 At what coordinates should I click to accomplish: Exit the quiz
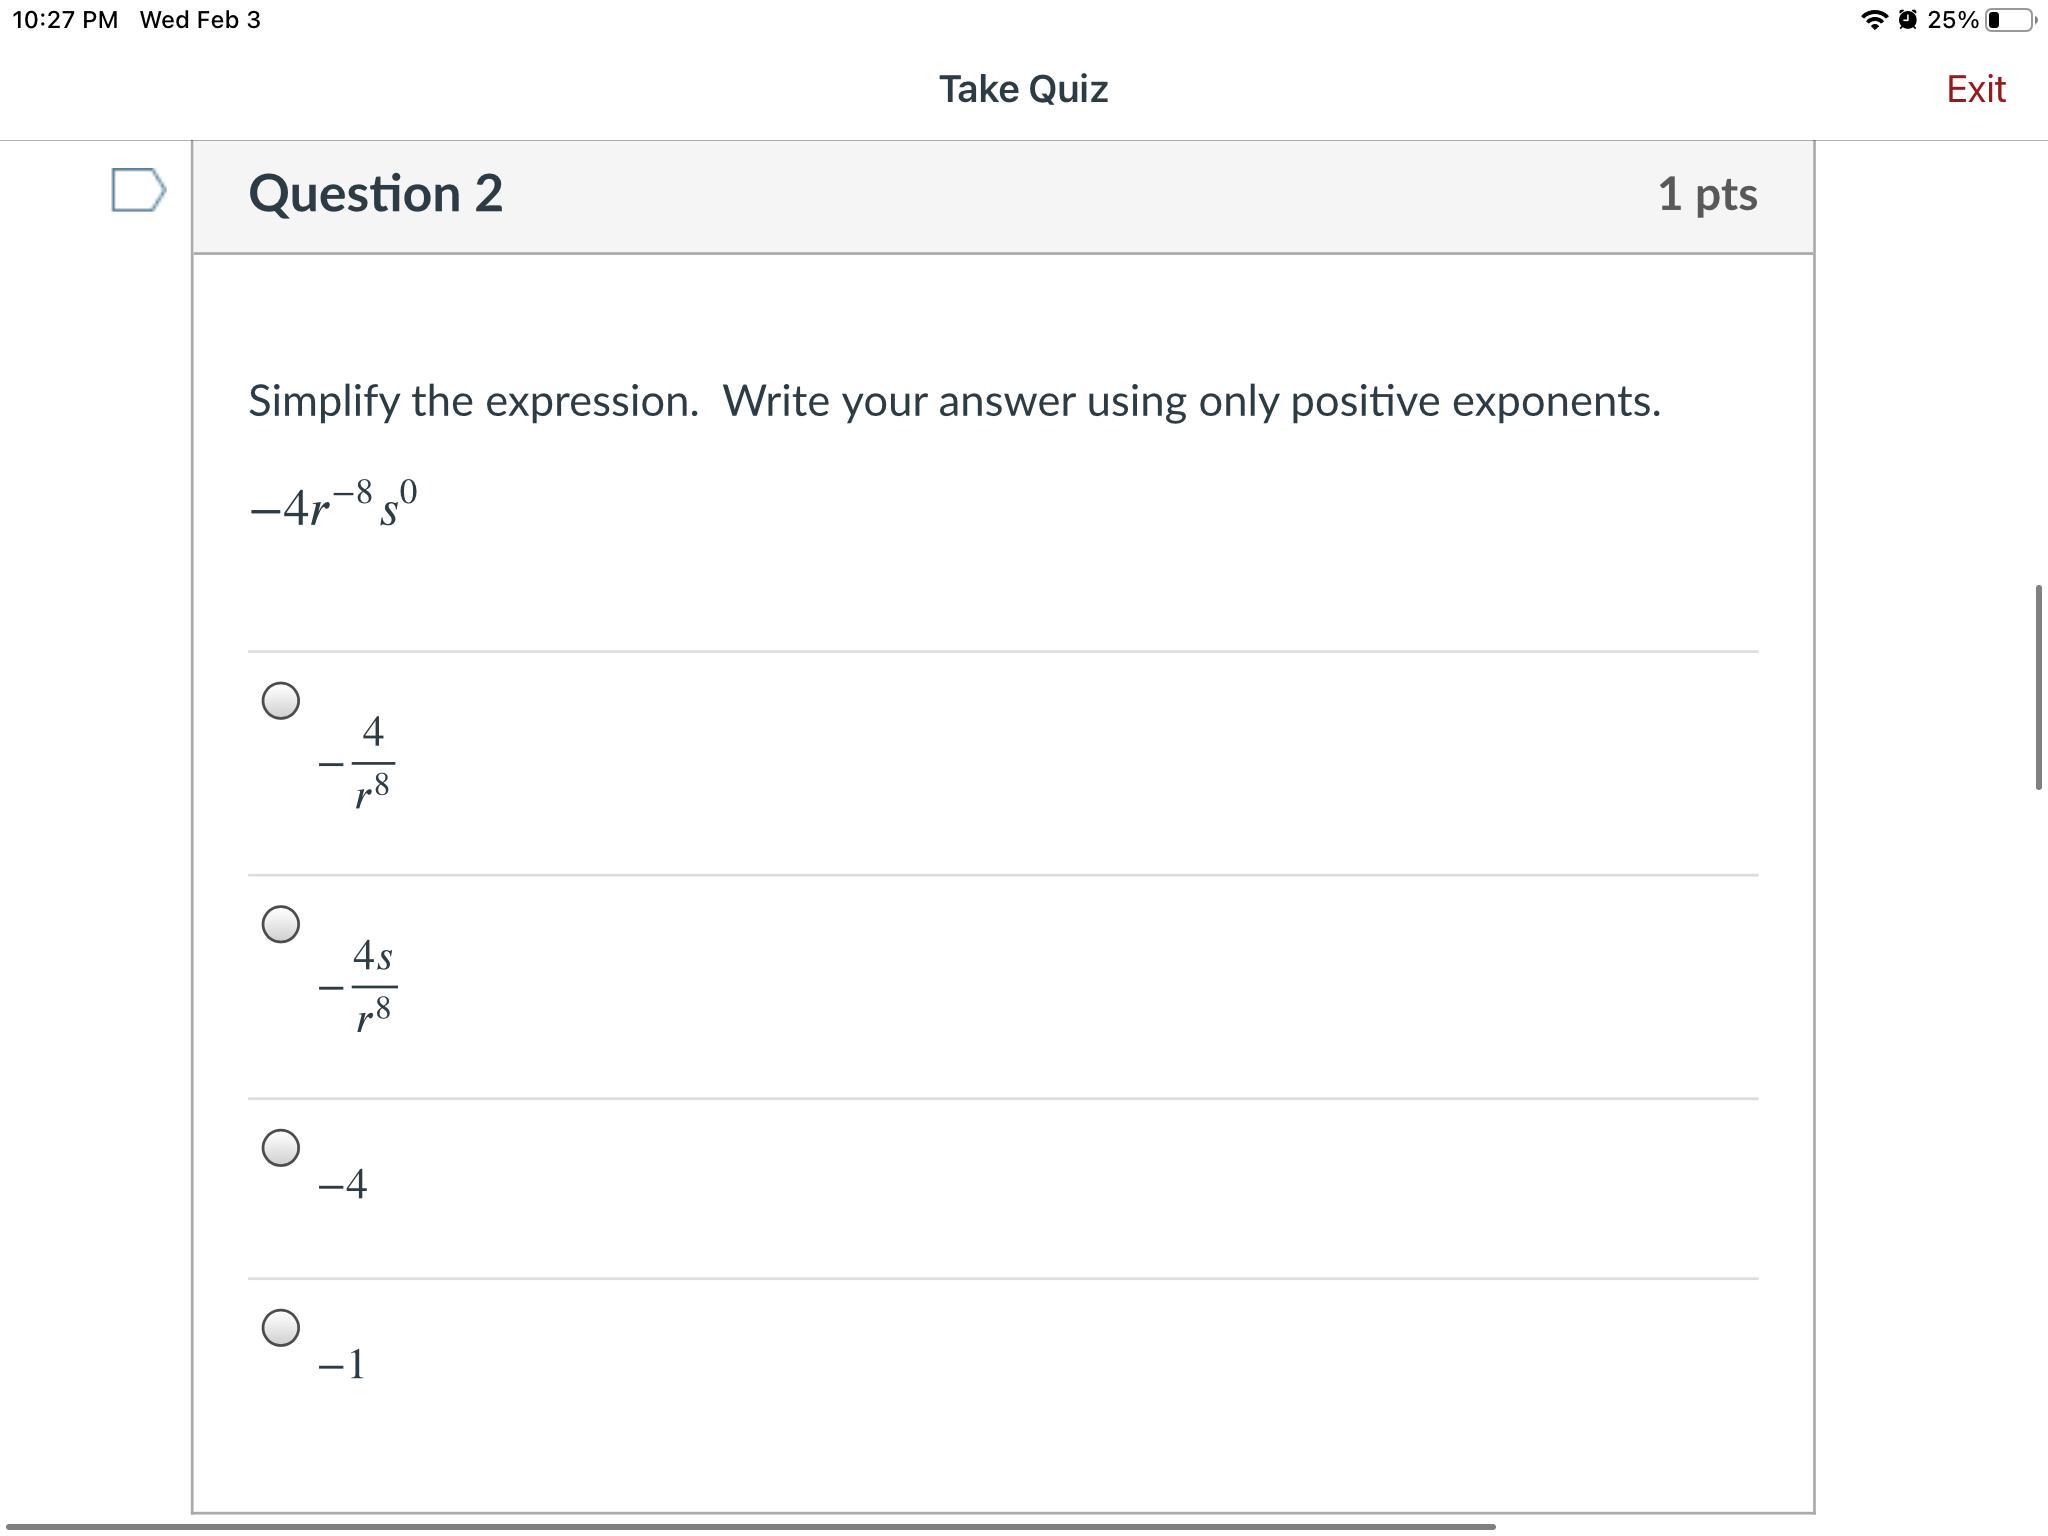pos(1975,89)
